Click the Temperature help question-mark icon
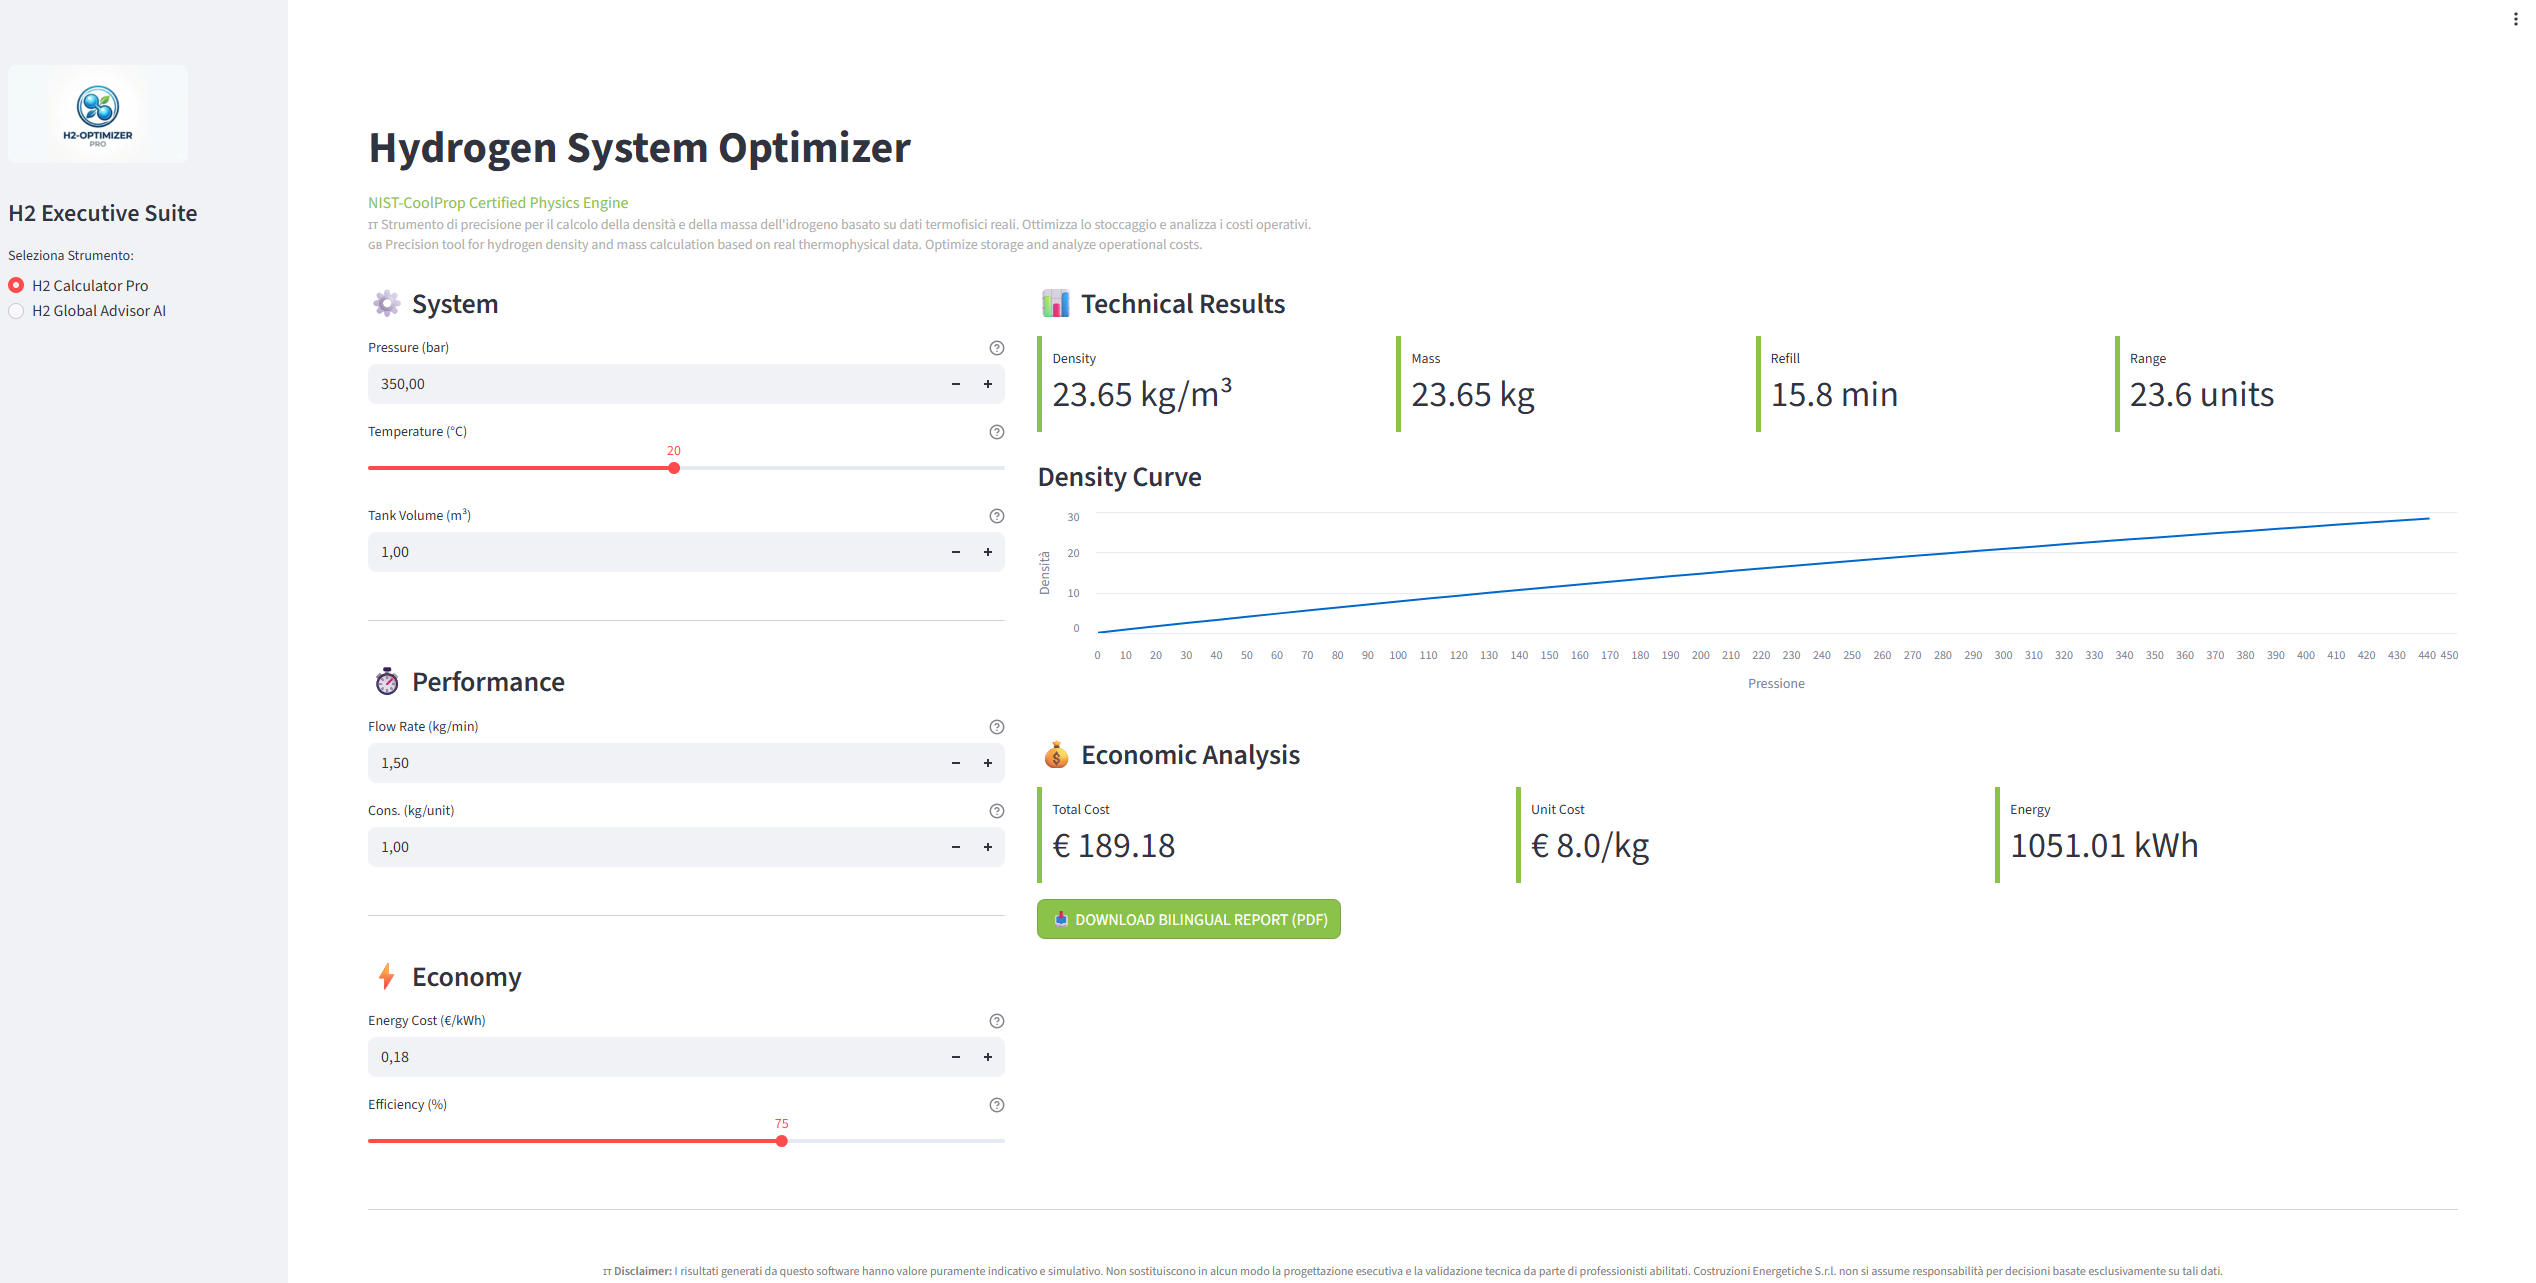This screenshot has height=1283, width=2536. pyautogui.click(x=996, y=432)
